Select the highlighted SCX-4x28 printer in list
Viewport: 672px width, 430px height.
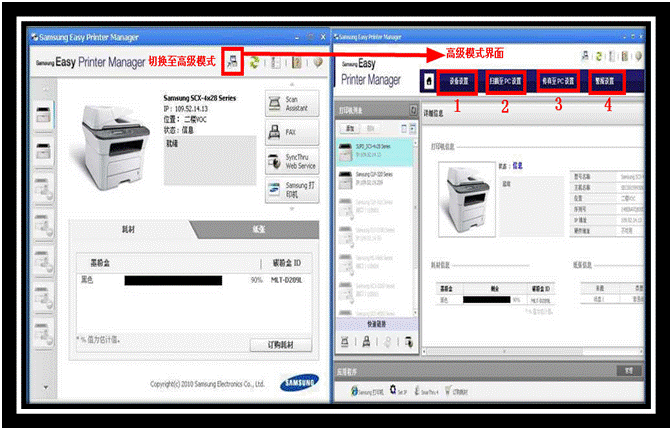point(375,152)
